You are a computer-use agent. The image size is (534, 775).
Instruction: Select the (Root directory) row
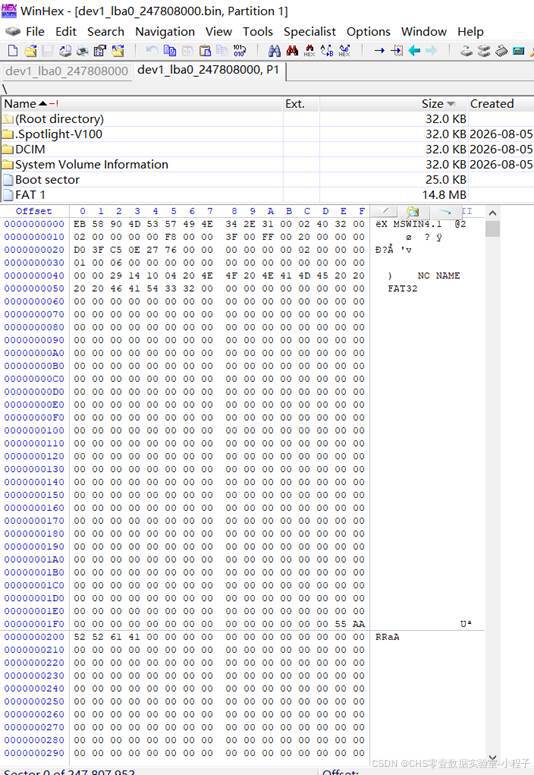tap(267, 119)
